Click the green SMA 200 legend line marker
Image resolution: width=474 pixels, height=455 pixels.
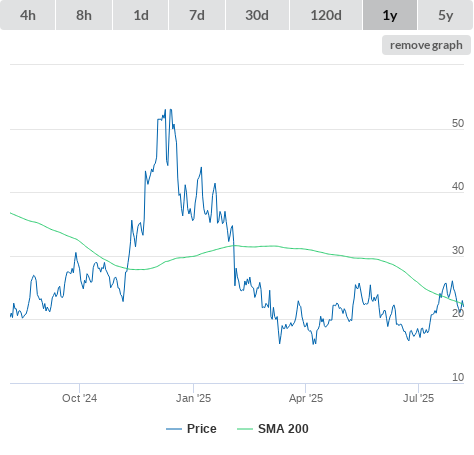(245, 429)
